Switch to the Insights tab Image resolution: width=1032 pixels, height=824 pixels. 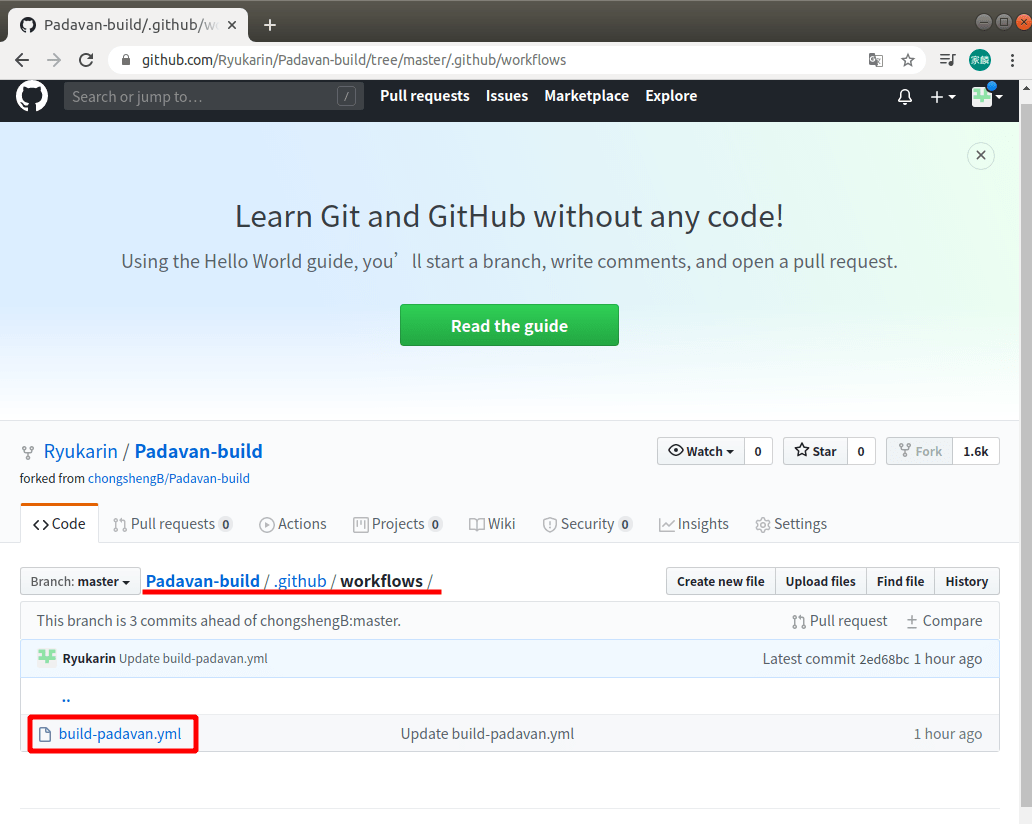click(x=694, y=524)
